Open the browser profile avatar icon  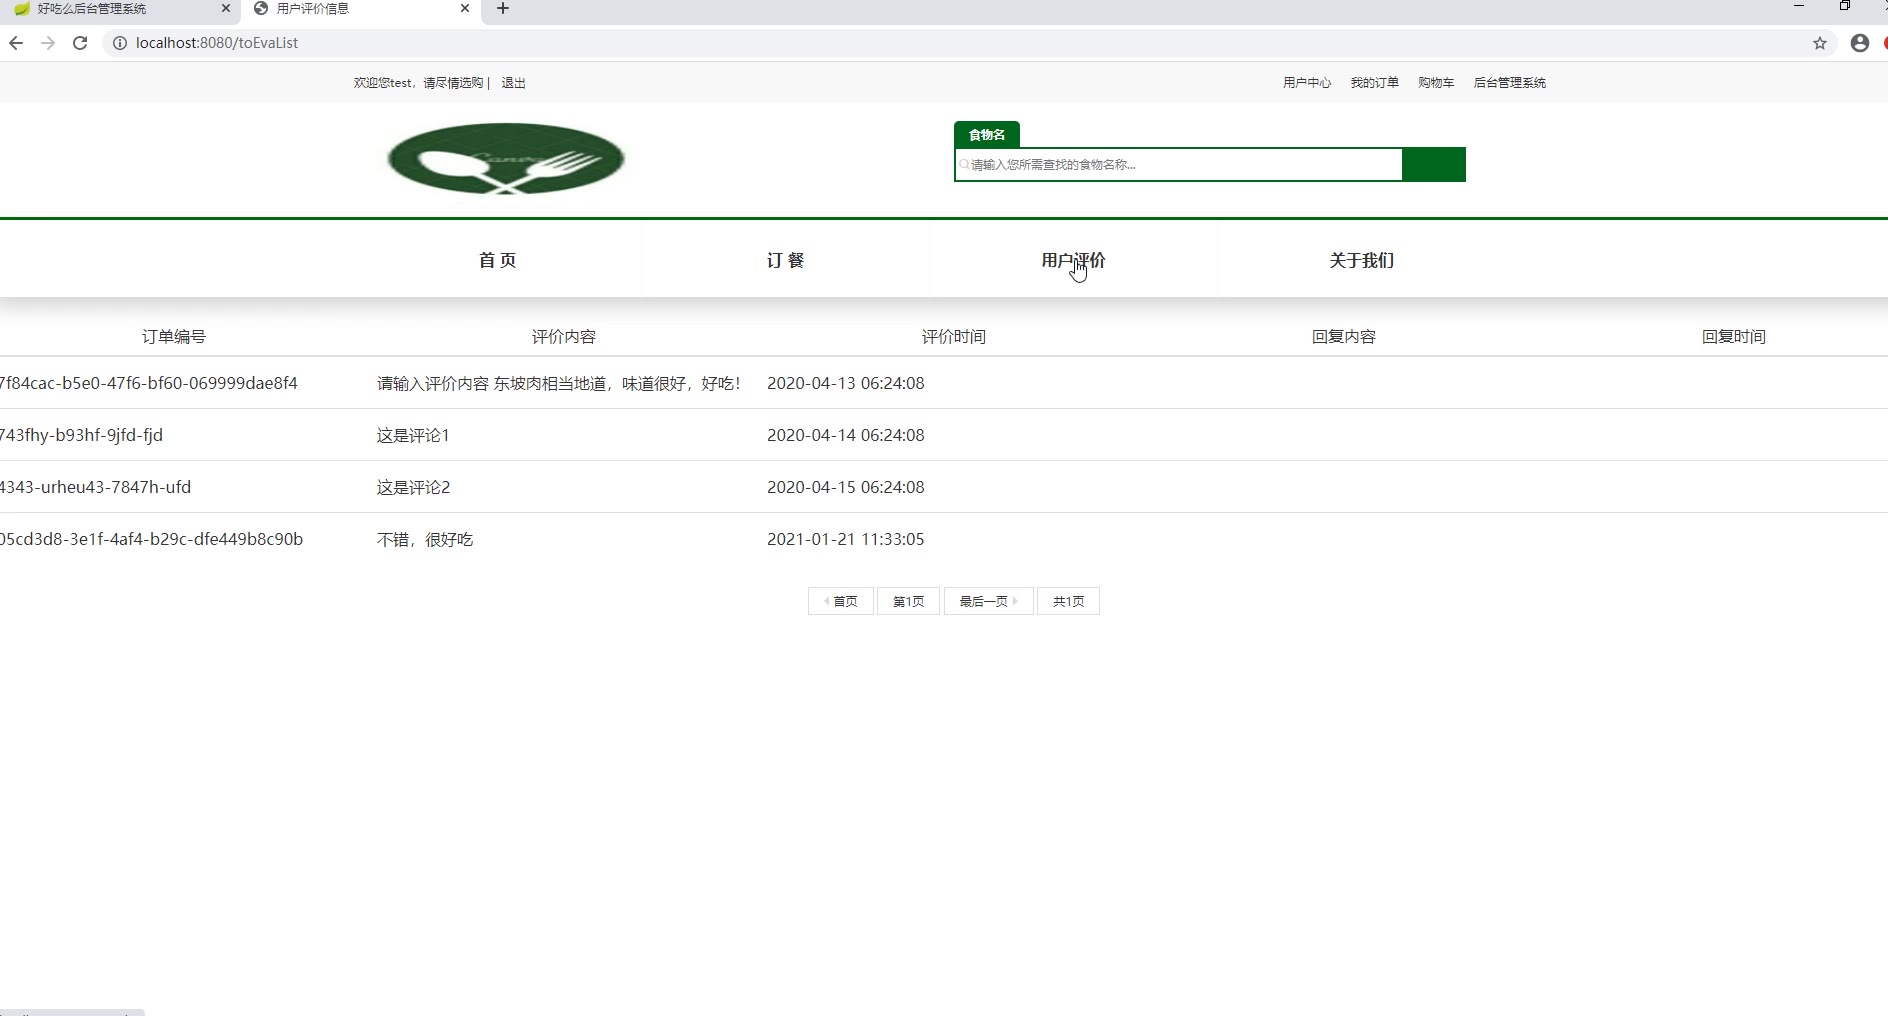(x=1860, y=43)
